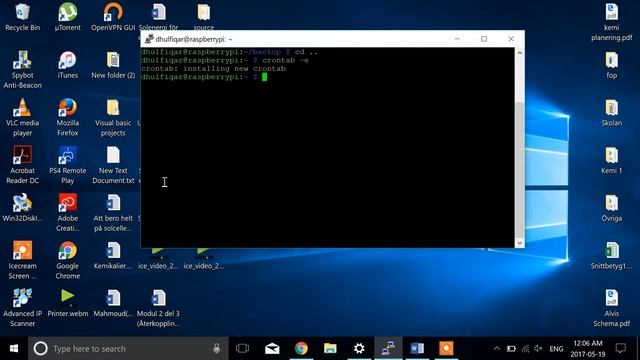
Task: Open the Recycle Bin desktop icon
Action: click(22, 17)
